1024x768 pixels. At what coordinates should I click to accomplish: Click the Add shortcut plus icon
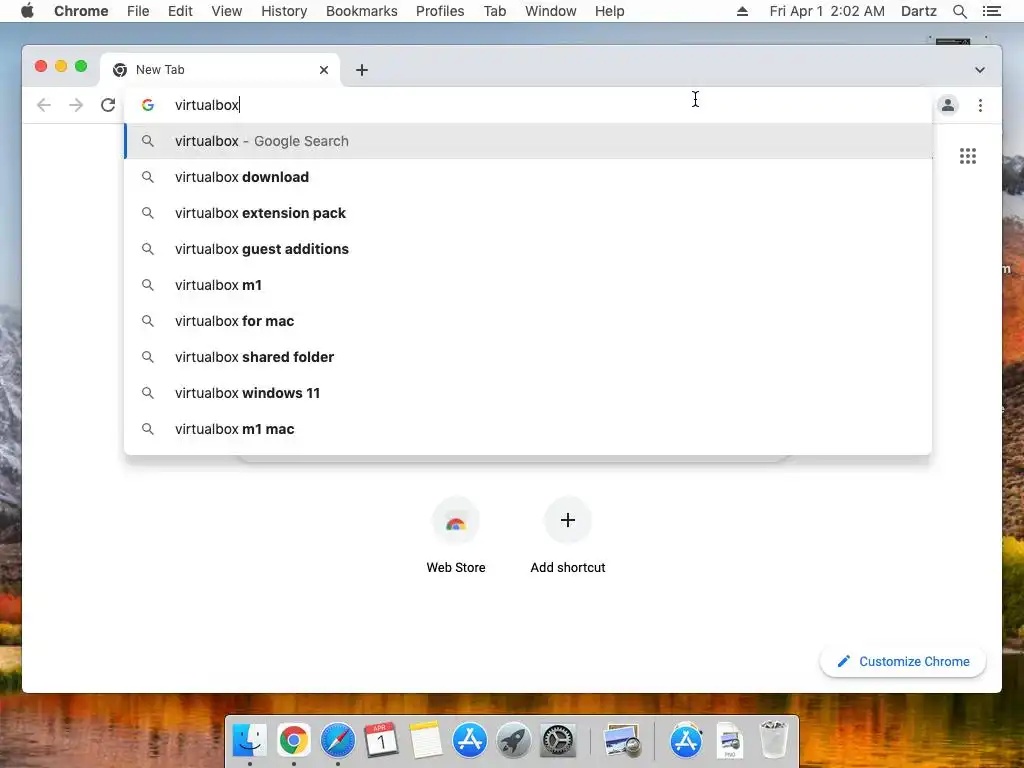(x=568, y=520)
